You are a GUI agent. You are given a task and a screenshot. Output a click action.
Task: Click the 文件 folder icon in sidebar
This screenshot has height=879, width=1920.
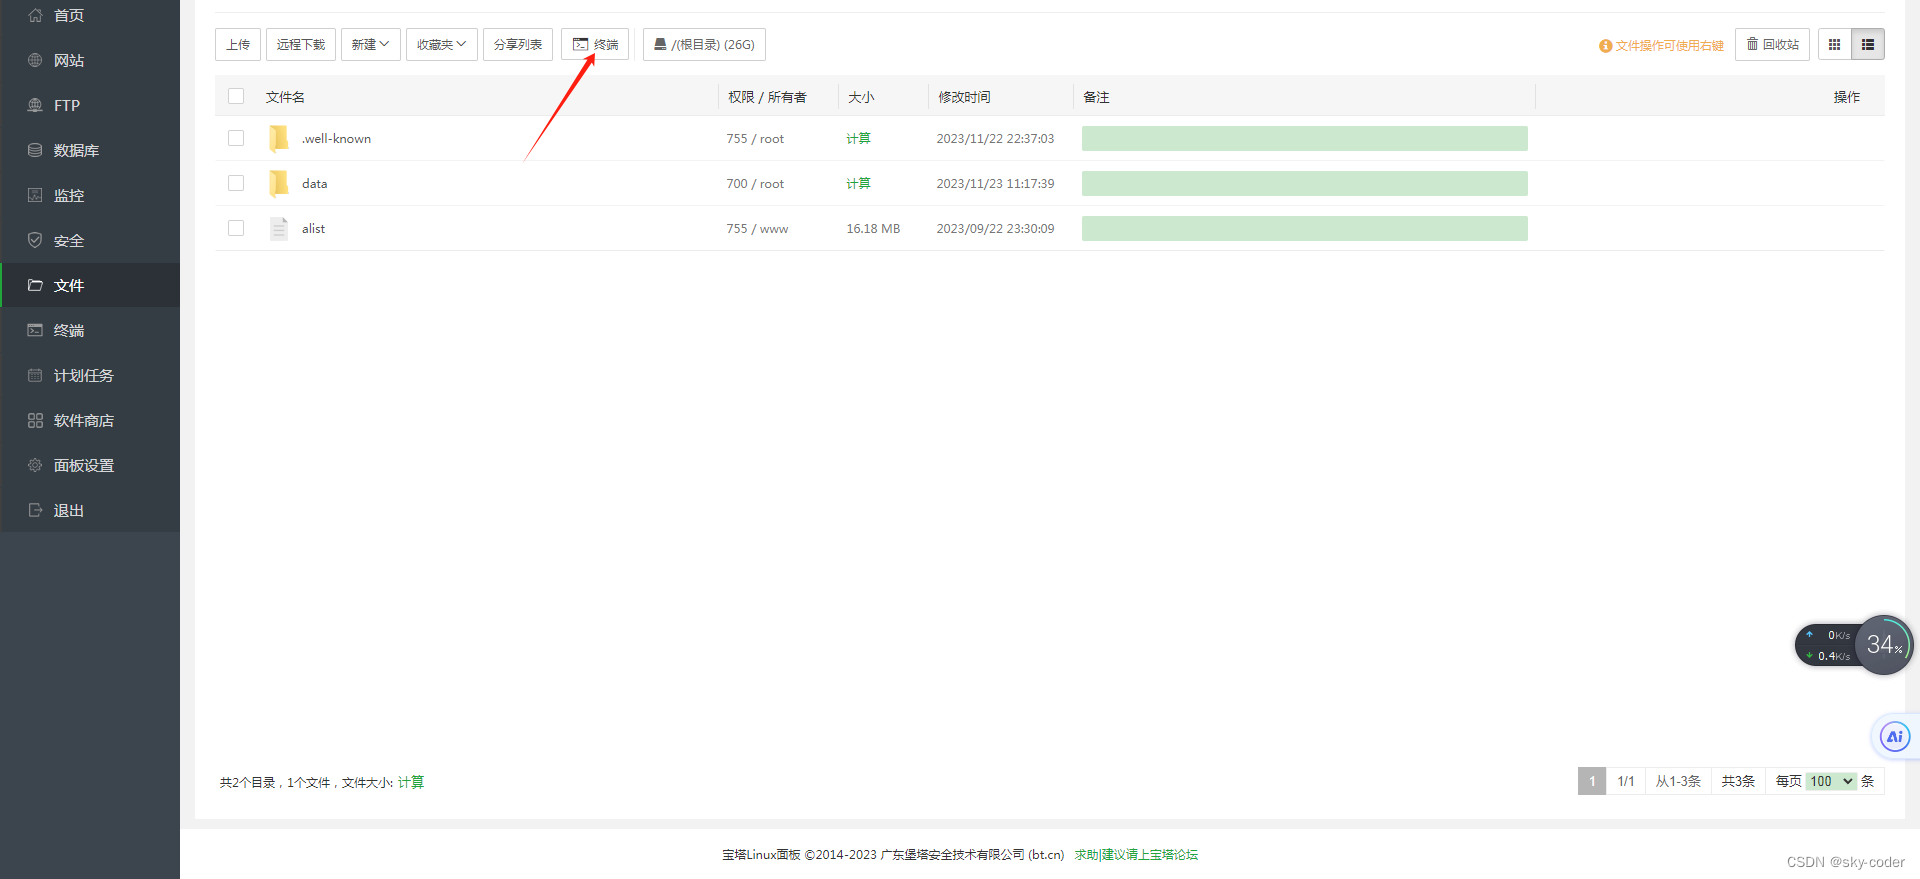tap(35, 285)
